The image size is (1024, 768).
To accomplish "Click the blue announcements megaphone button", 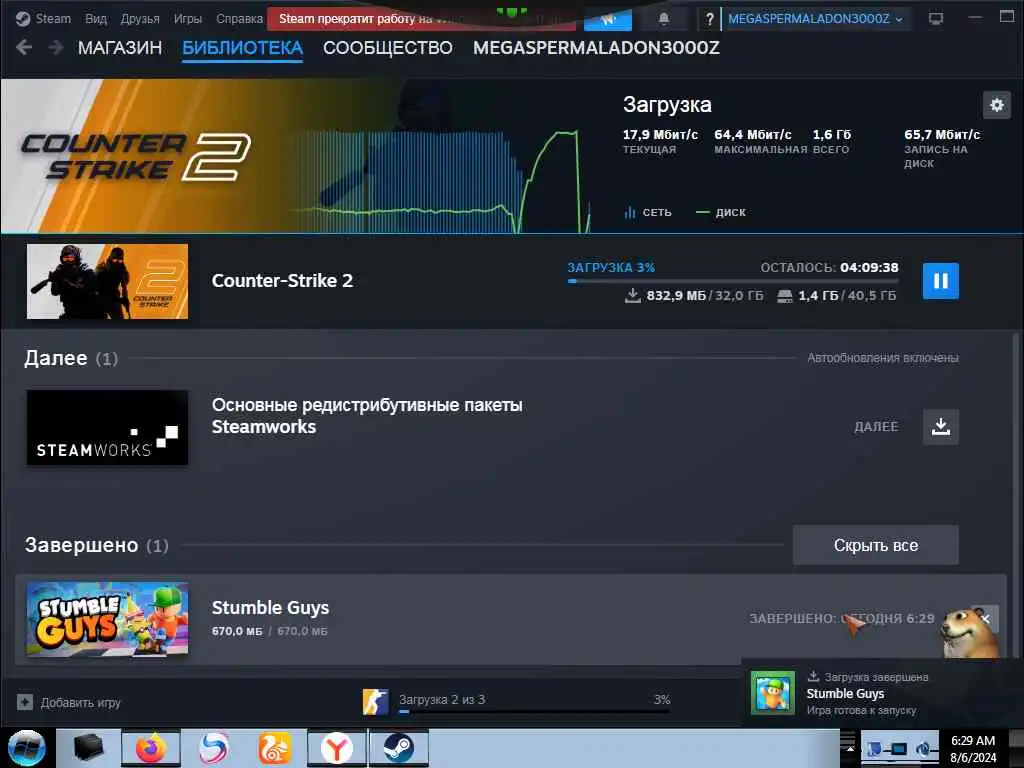I will pyautogui.click(x=607, y=19).
